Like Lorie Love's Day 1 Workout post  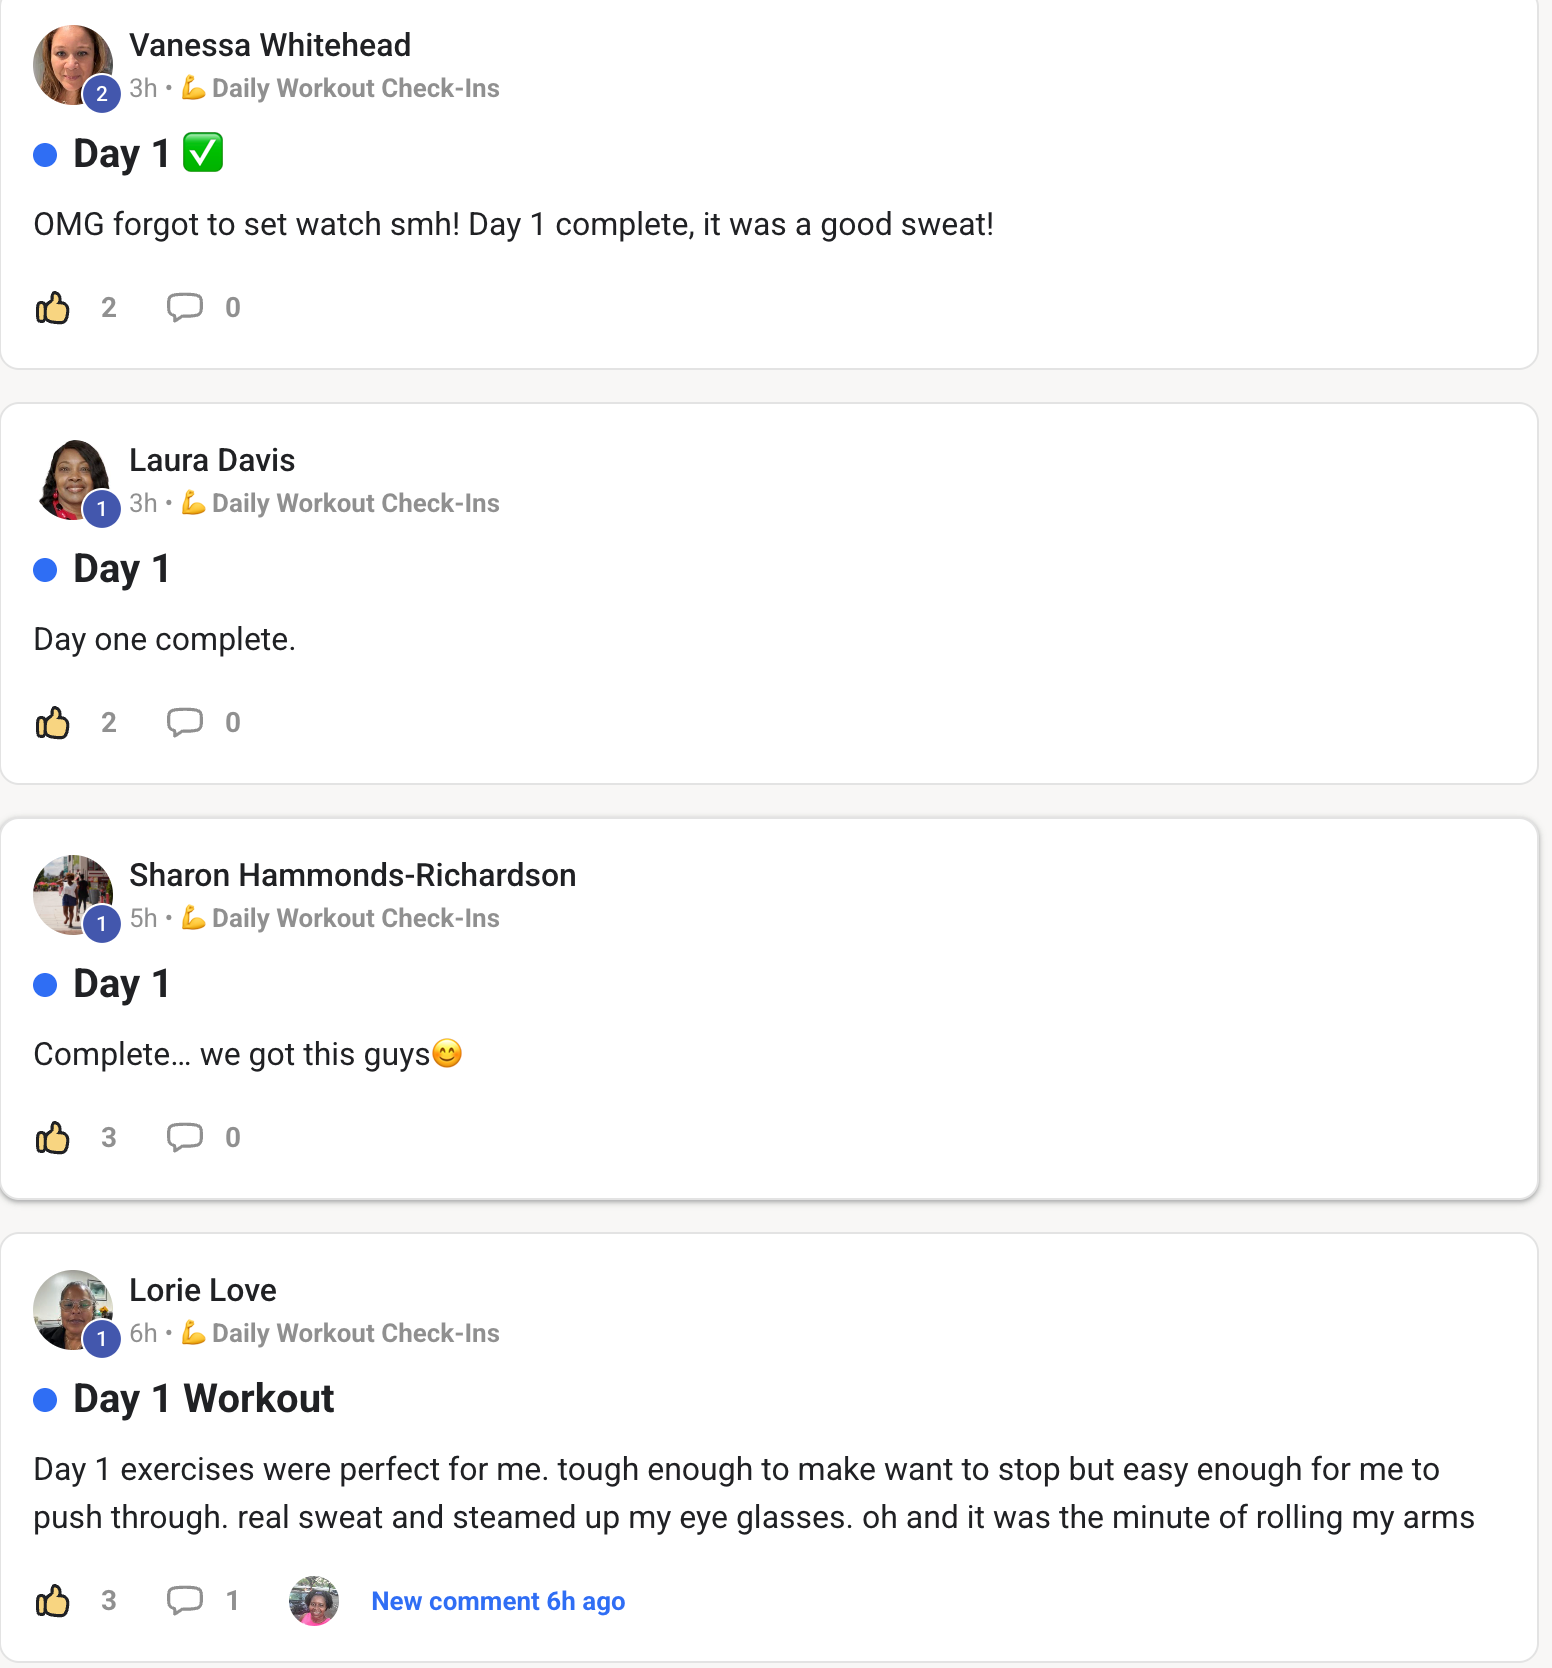[x=53, y=1601]
